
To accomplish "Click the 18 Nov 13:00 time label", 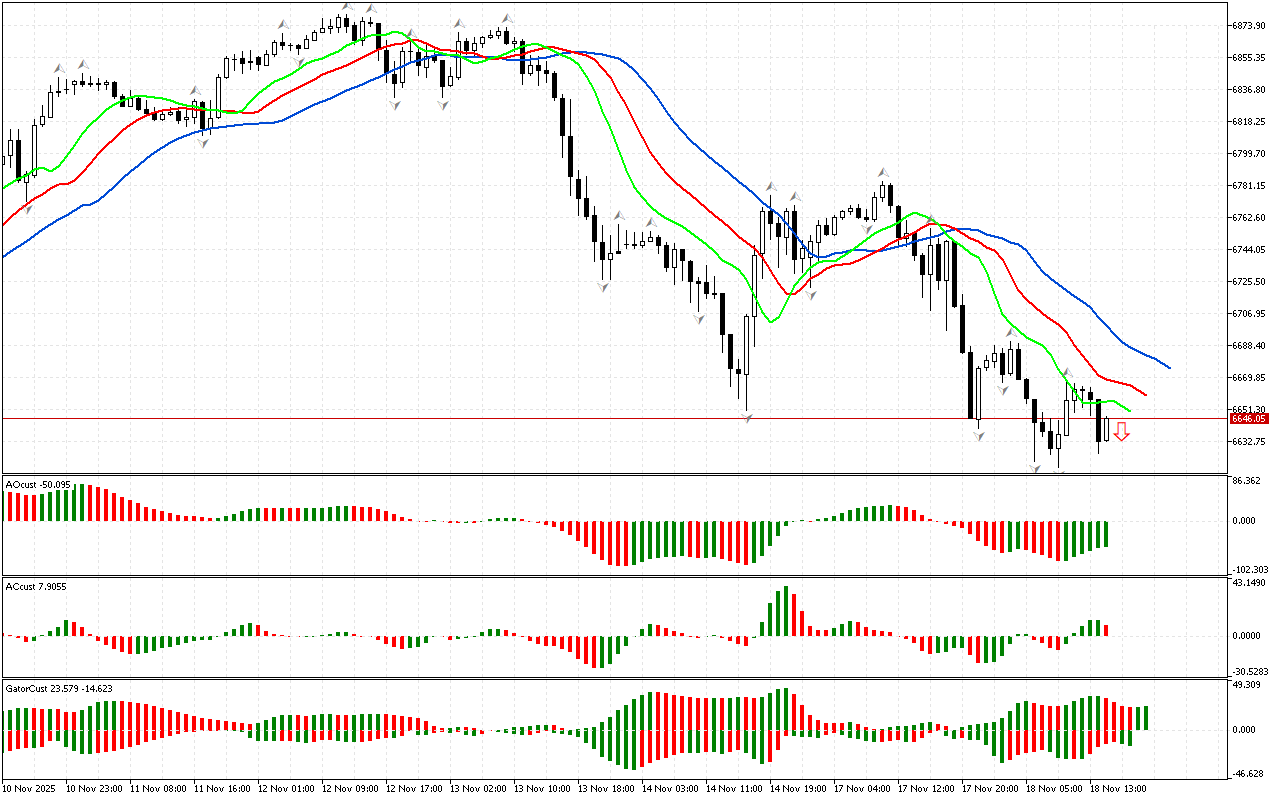I will 1117,789.
